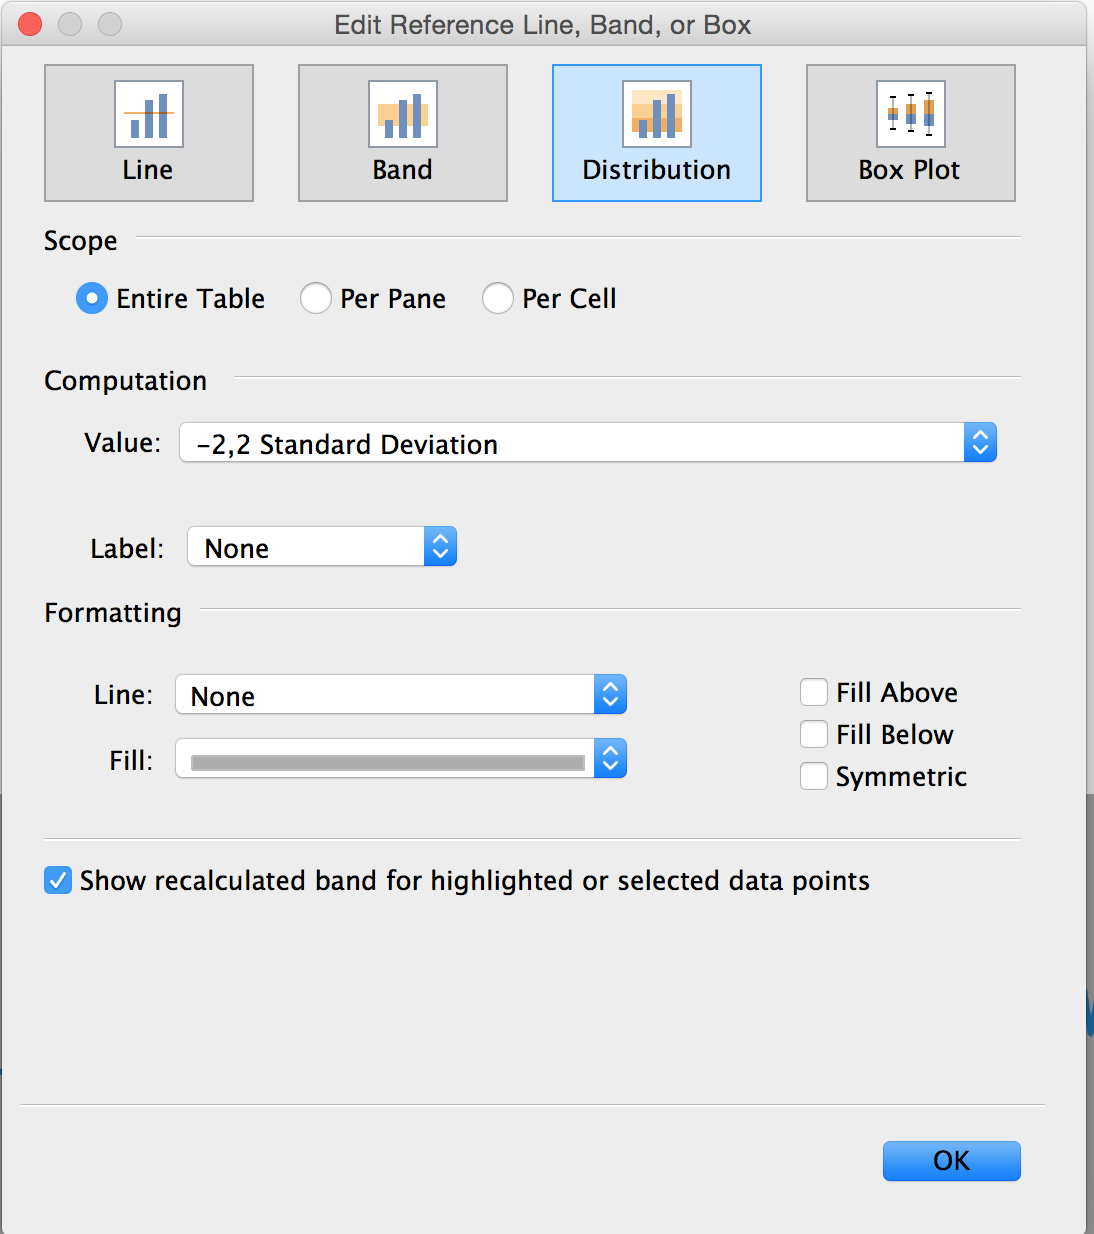
Task: Open the Value computation dropdown
Action: [x=588, y=442]
